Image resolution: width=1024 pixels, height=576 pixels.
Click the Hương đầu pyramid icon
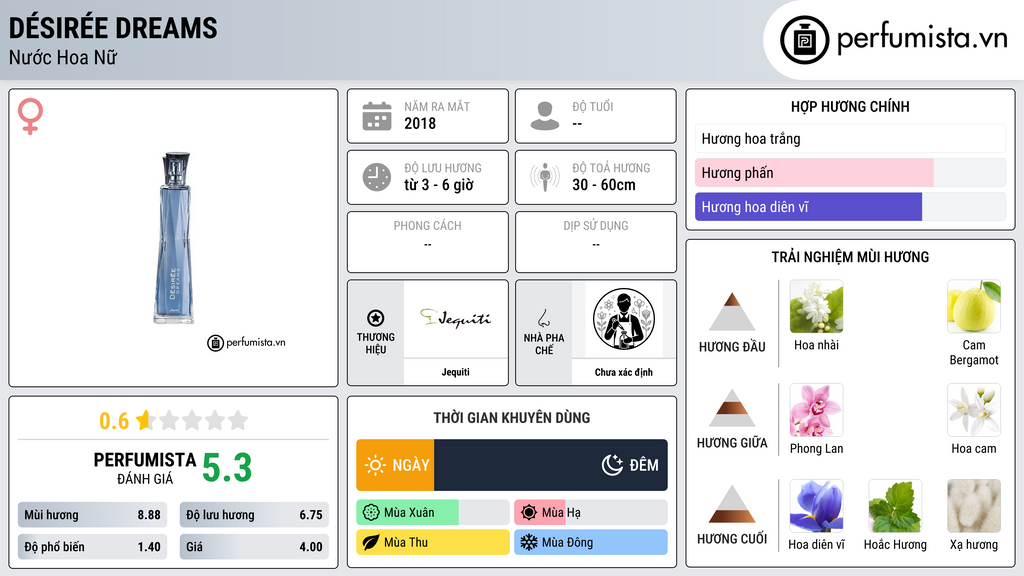[x=732, y=312]
